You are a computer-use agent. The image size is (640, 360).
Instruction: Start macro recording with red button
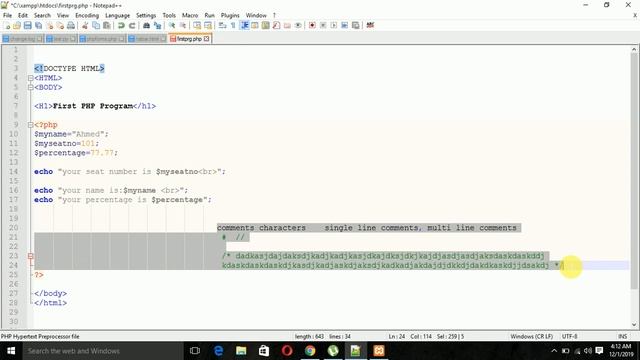coord(312,26)
